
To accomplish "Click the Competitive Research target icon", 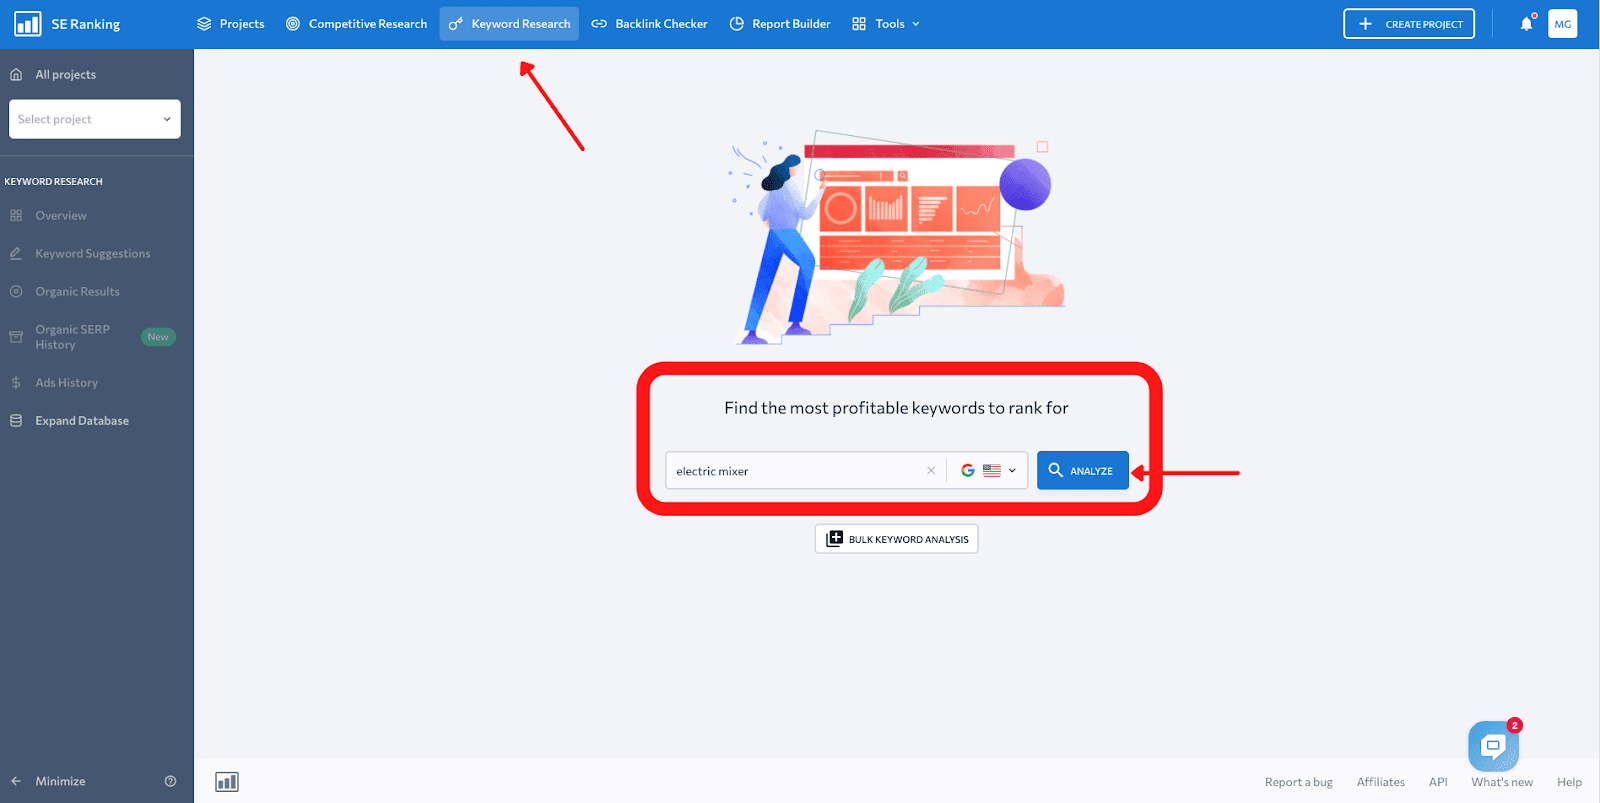I will [293, 24].
